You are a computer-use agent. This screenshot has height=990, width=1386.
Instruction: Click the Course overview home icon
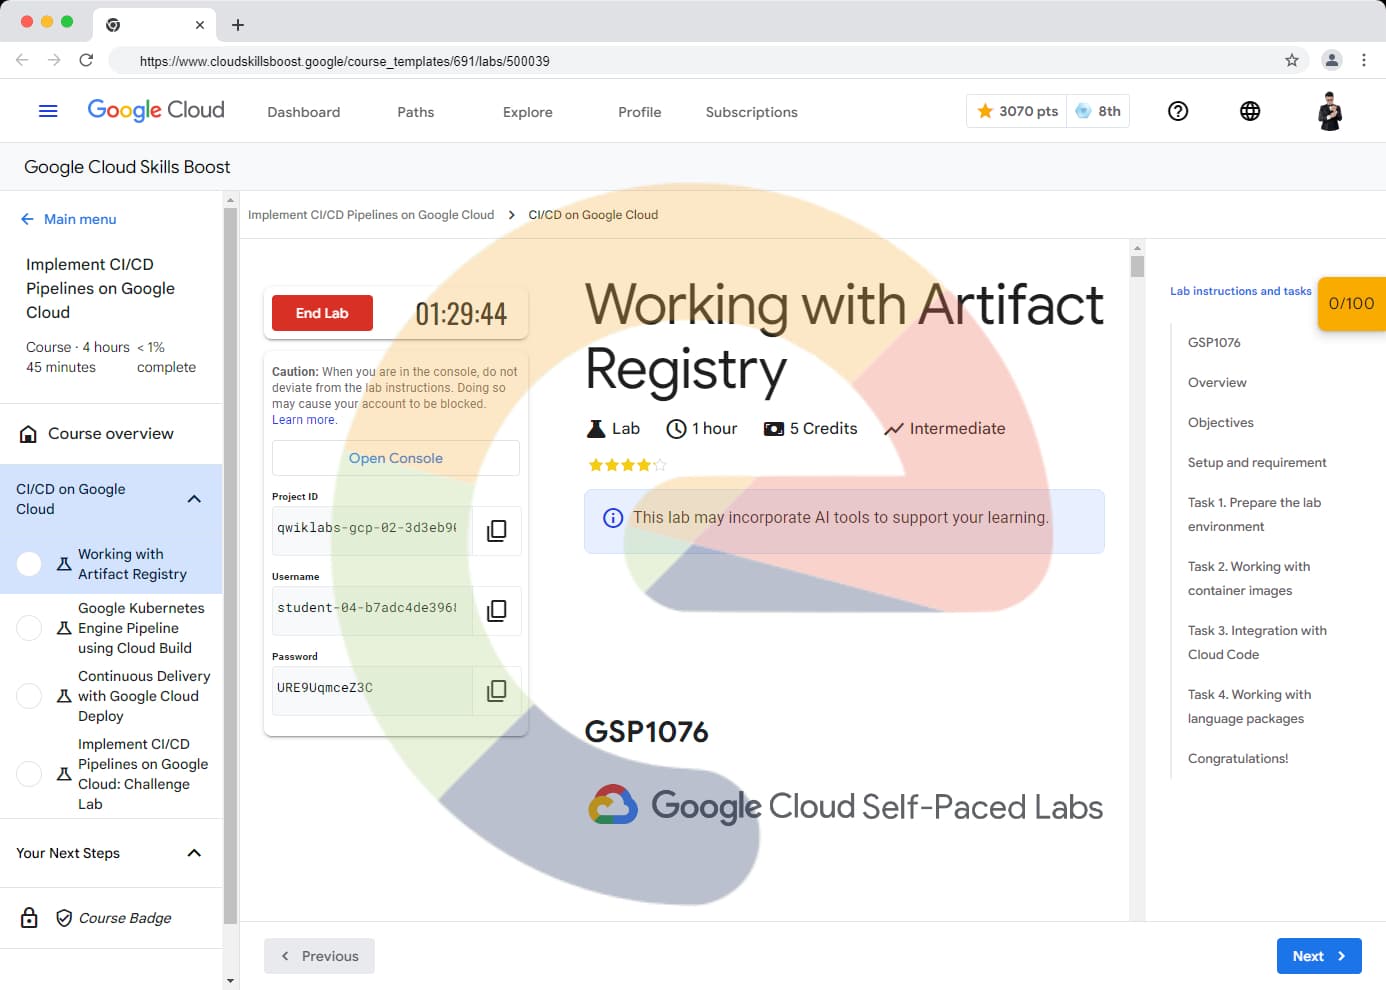29,434
